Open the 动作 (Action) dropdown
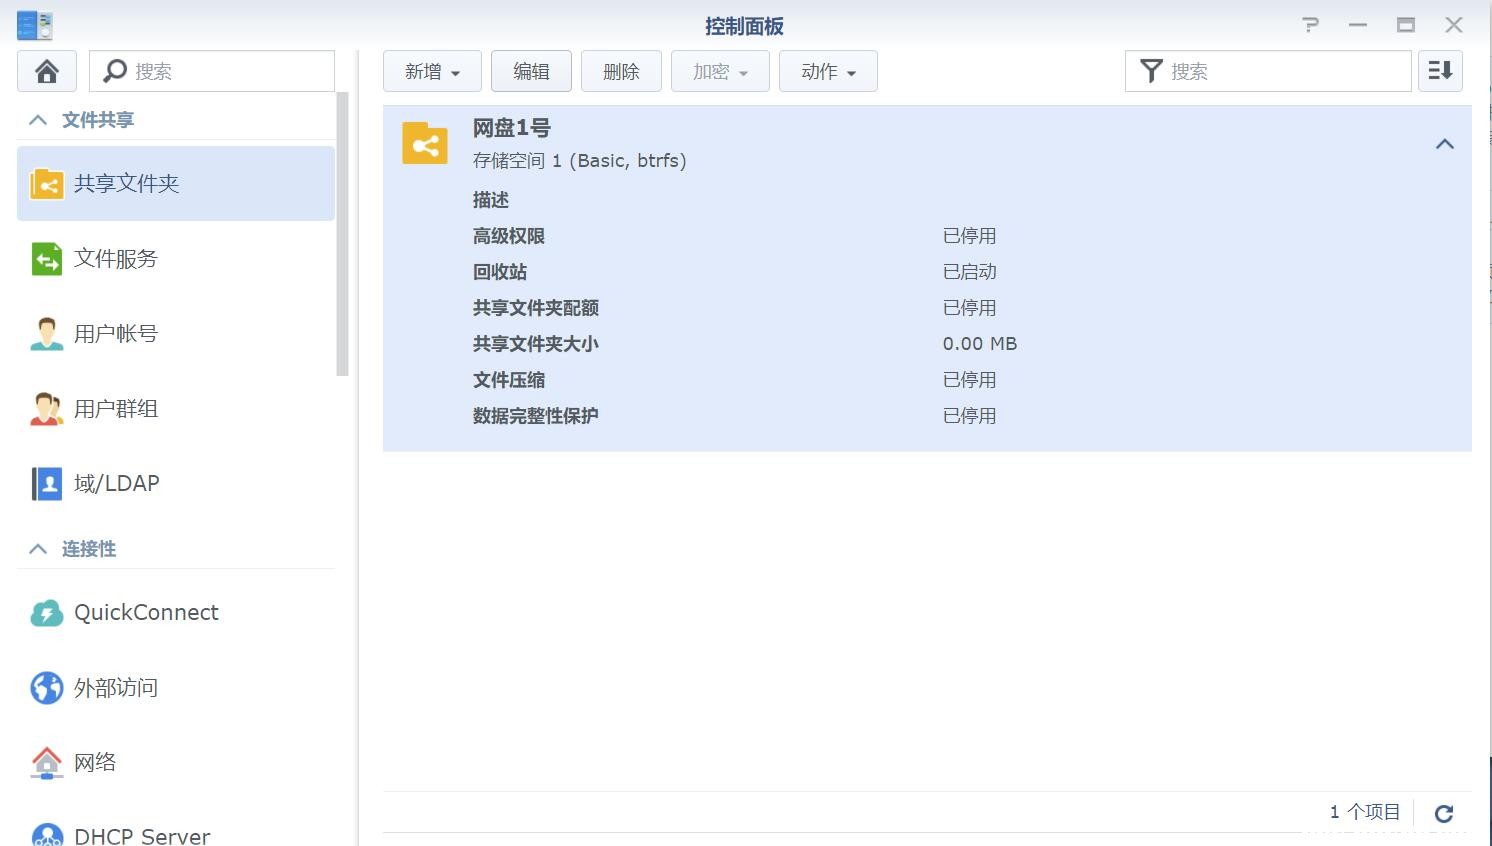This screenshot has height=846, width=1492. click(x=828, y=71)
